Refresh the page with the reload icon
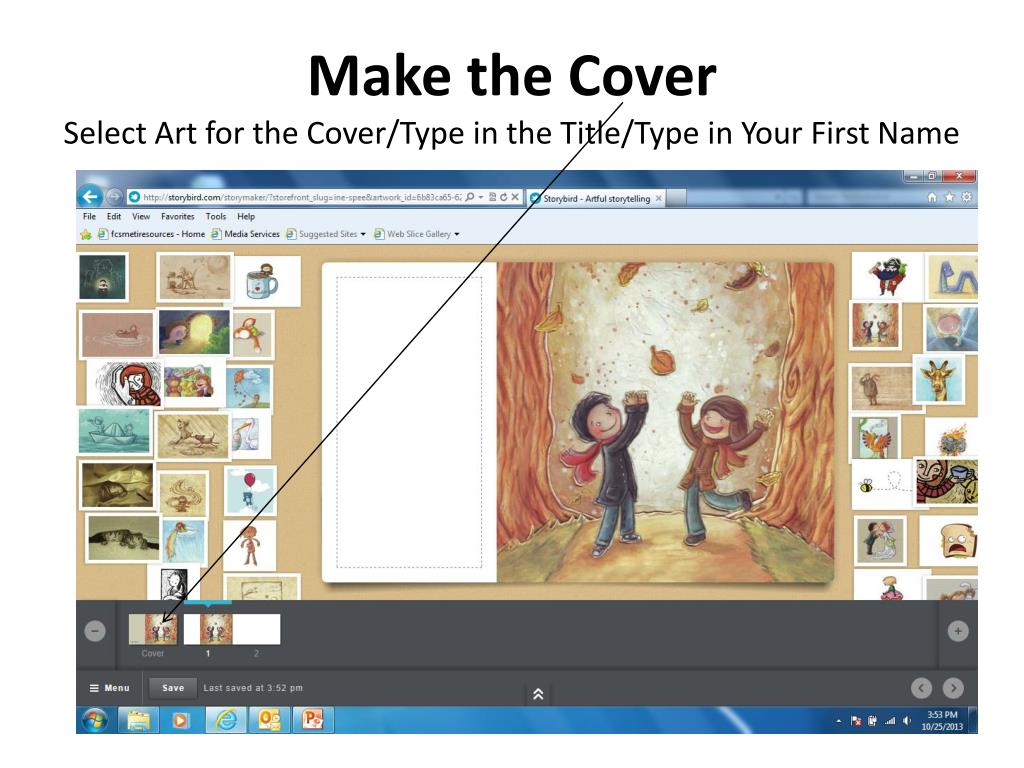The height and width of the screenshot is (768, 1024). click(504, 197)
